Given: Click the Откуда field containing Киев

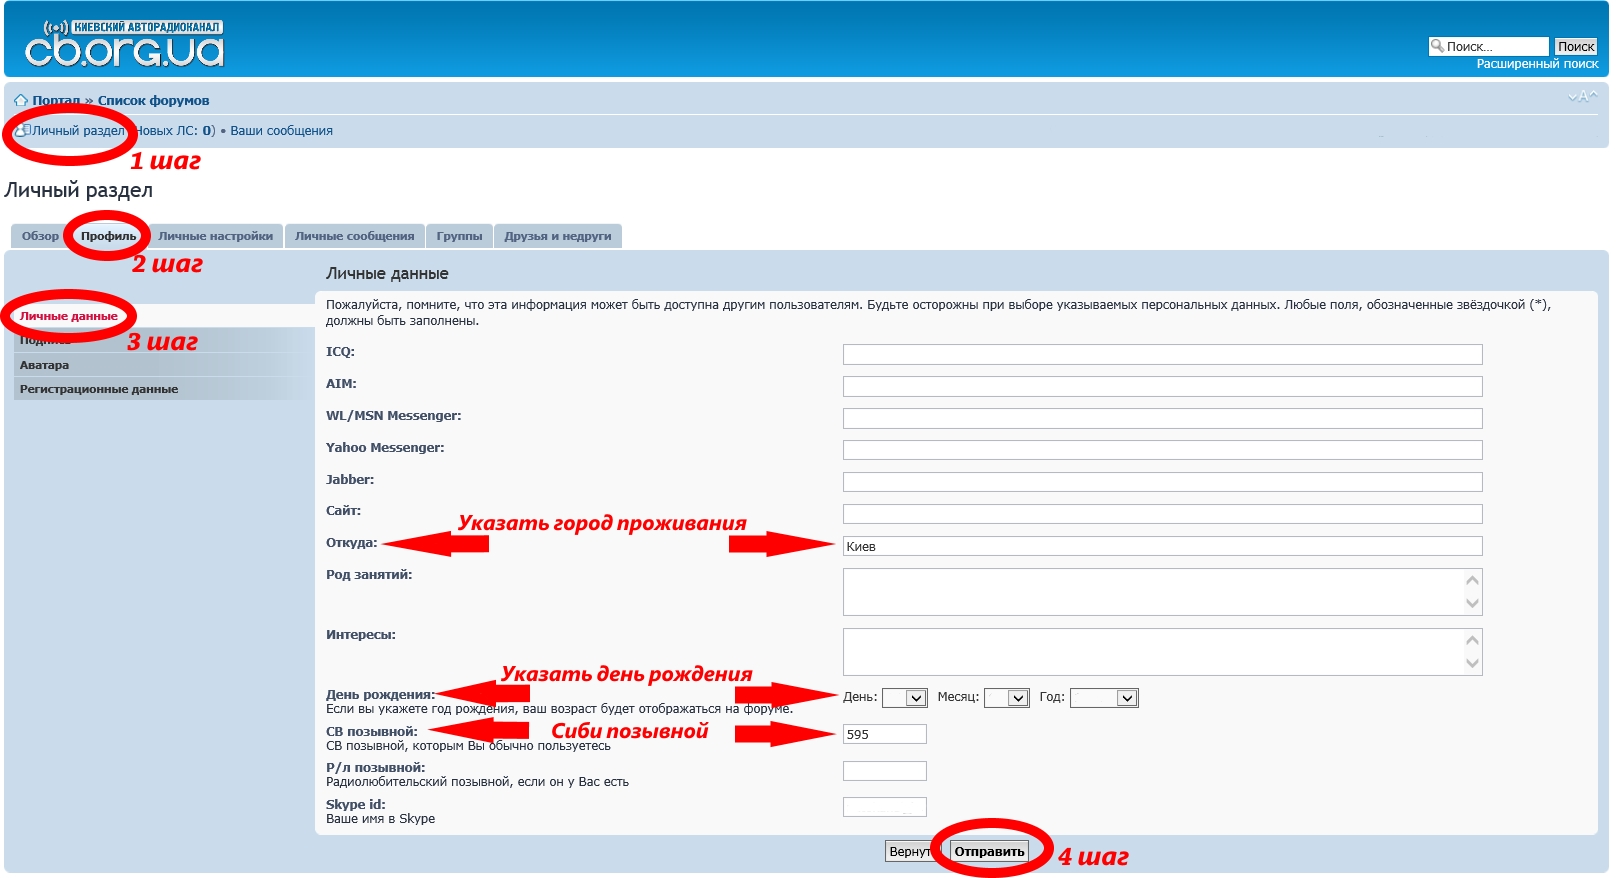Looking at the screenshot, I should point(1161,546).
